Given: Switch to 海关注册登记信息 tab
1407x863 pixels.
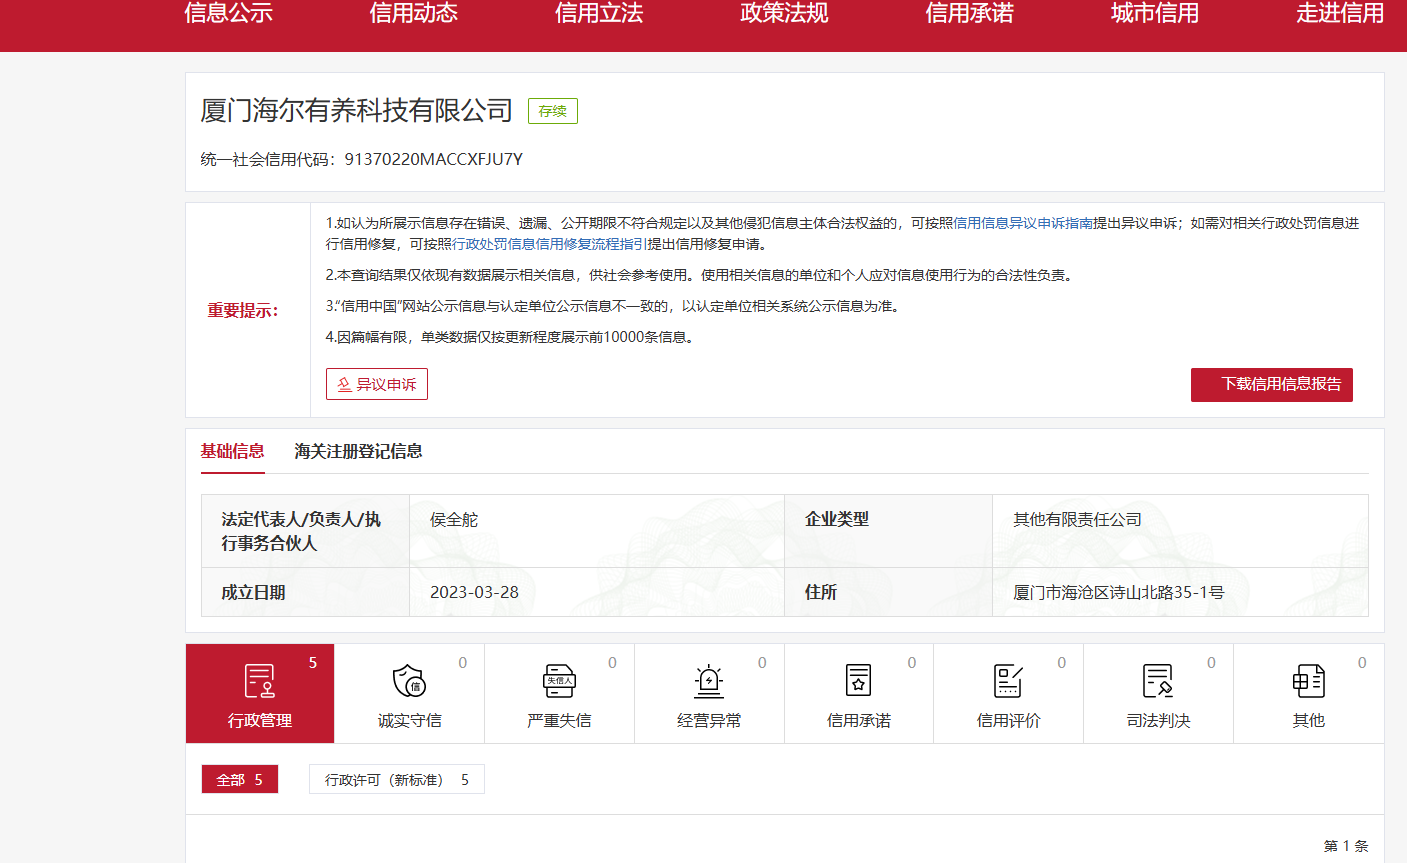Looking at the screenshot, I should click(x=358, y=452).
